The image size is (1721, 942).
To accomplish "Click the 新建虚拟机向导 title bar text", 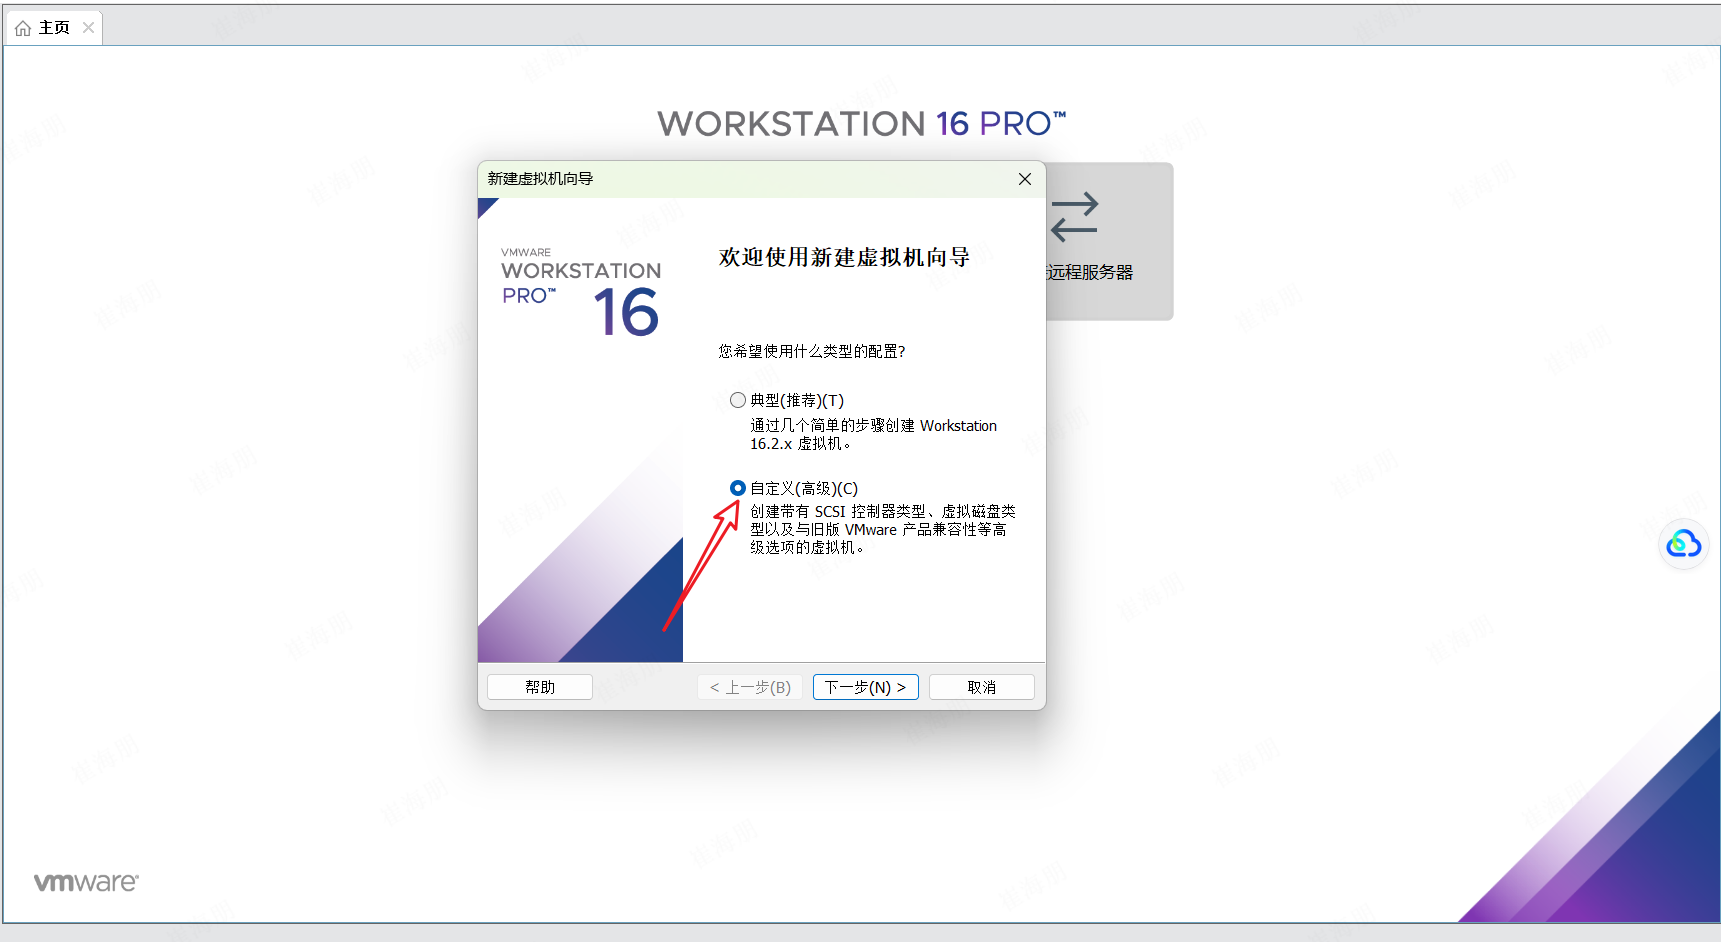I will 540,179.
